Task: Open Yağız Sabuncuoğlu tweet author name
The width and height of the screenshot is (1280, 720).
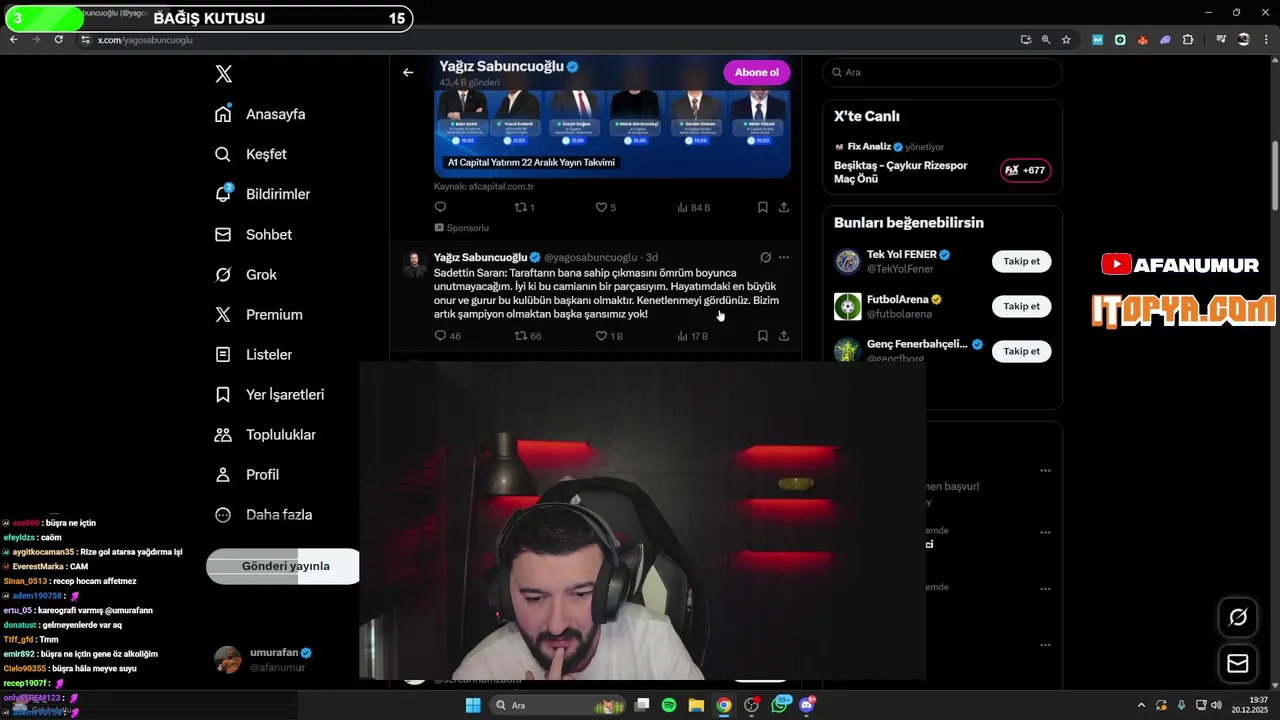Action: tap(480, 257)
